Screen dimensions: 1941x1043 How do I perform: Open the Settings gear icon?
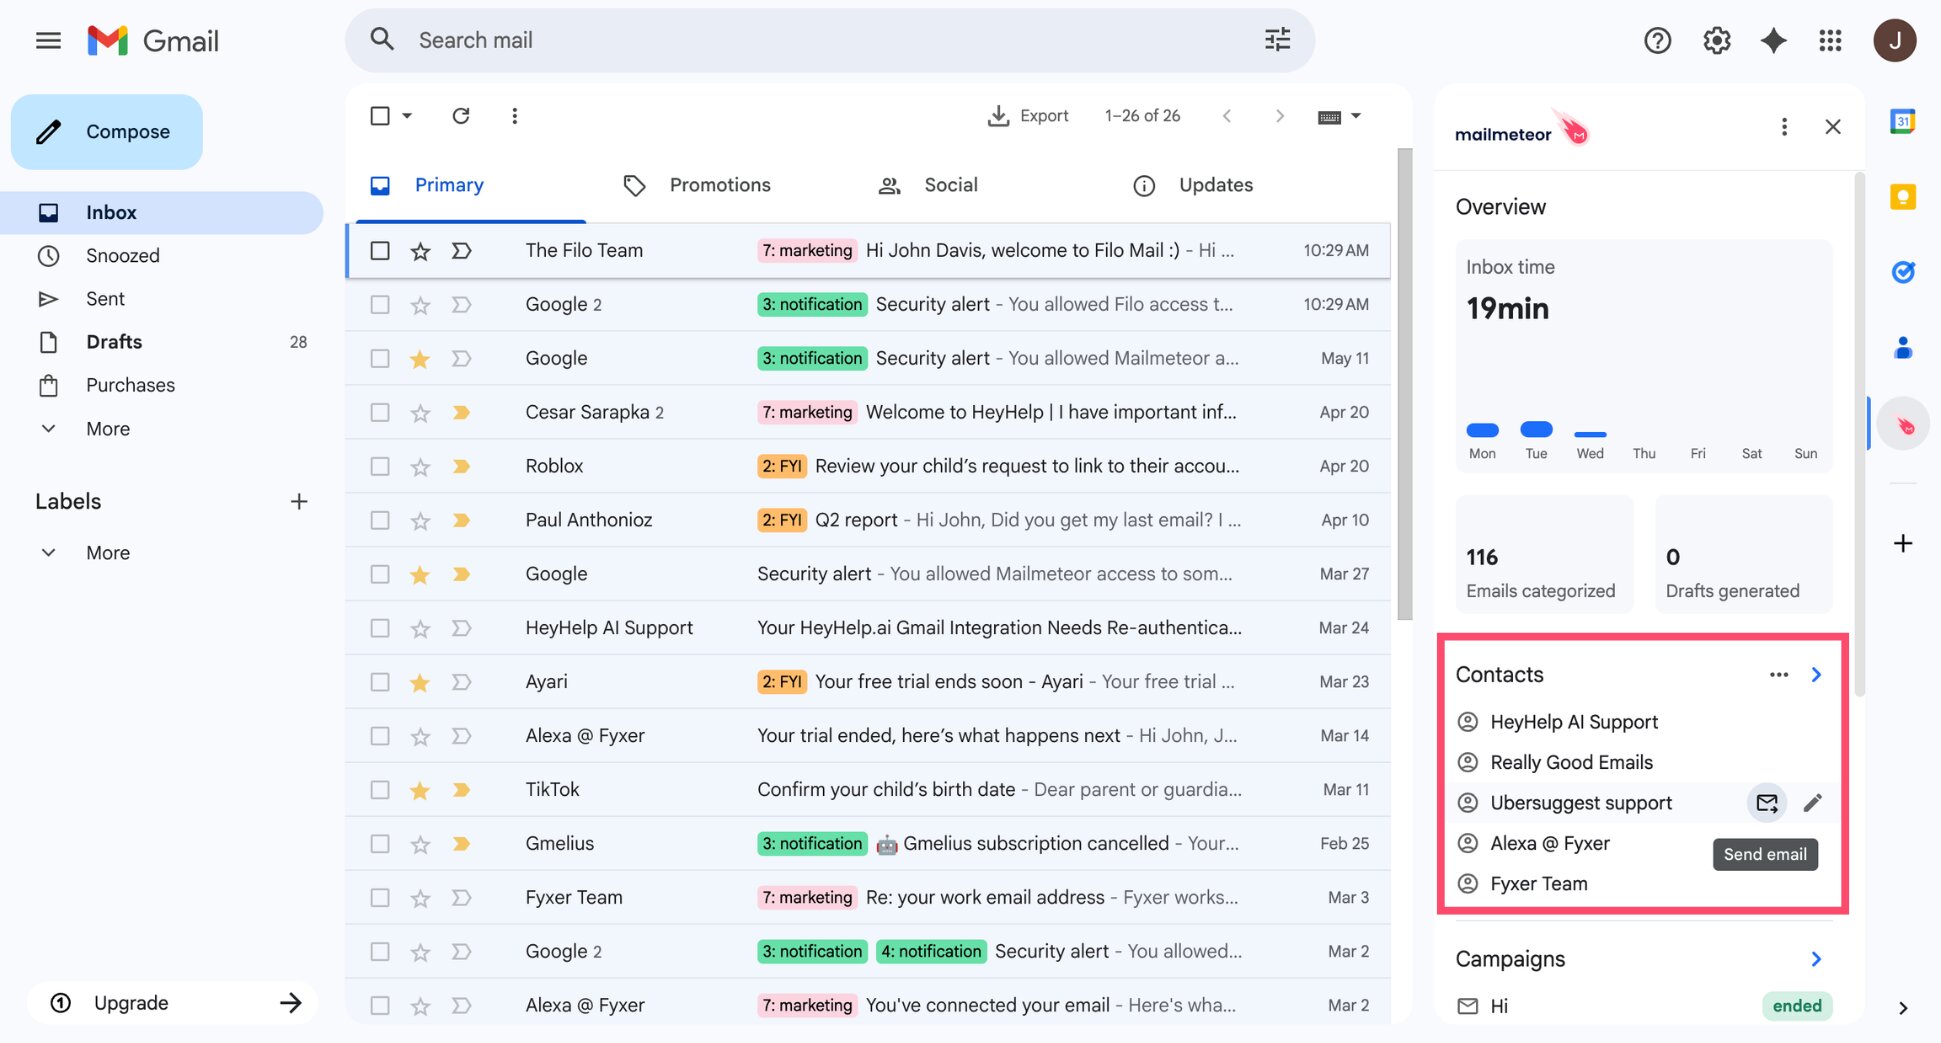pos(1716,41)
